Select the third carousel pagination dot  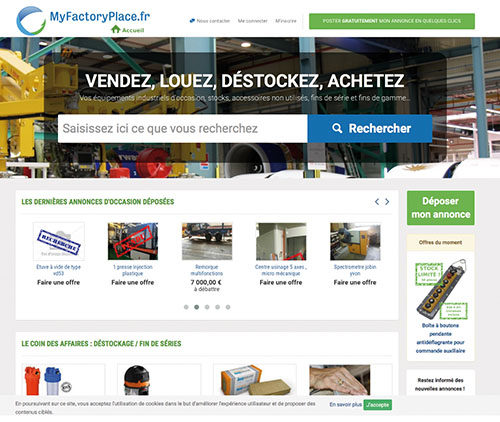207,307
